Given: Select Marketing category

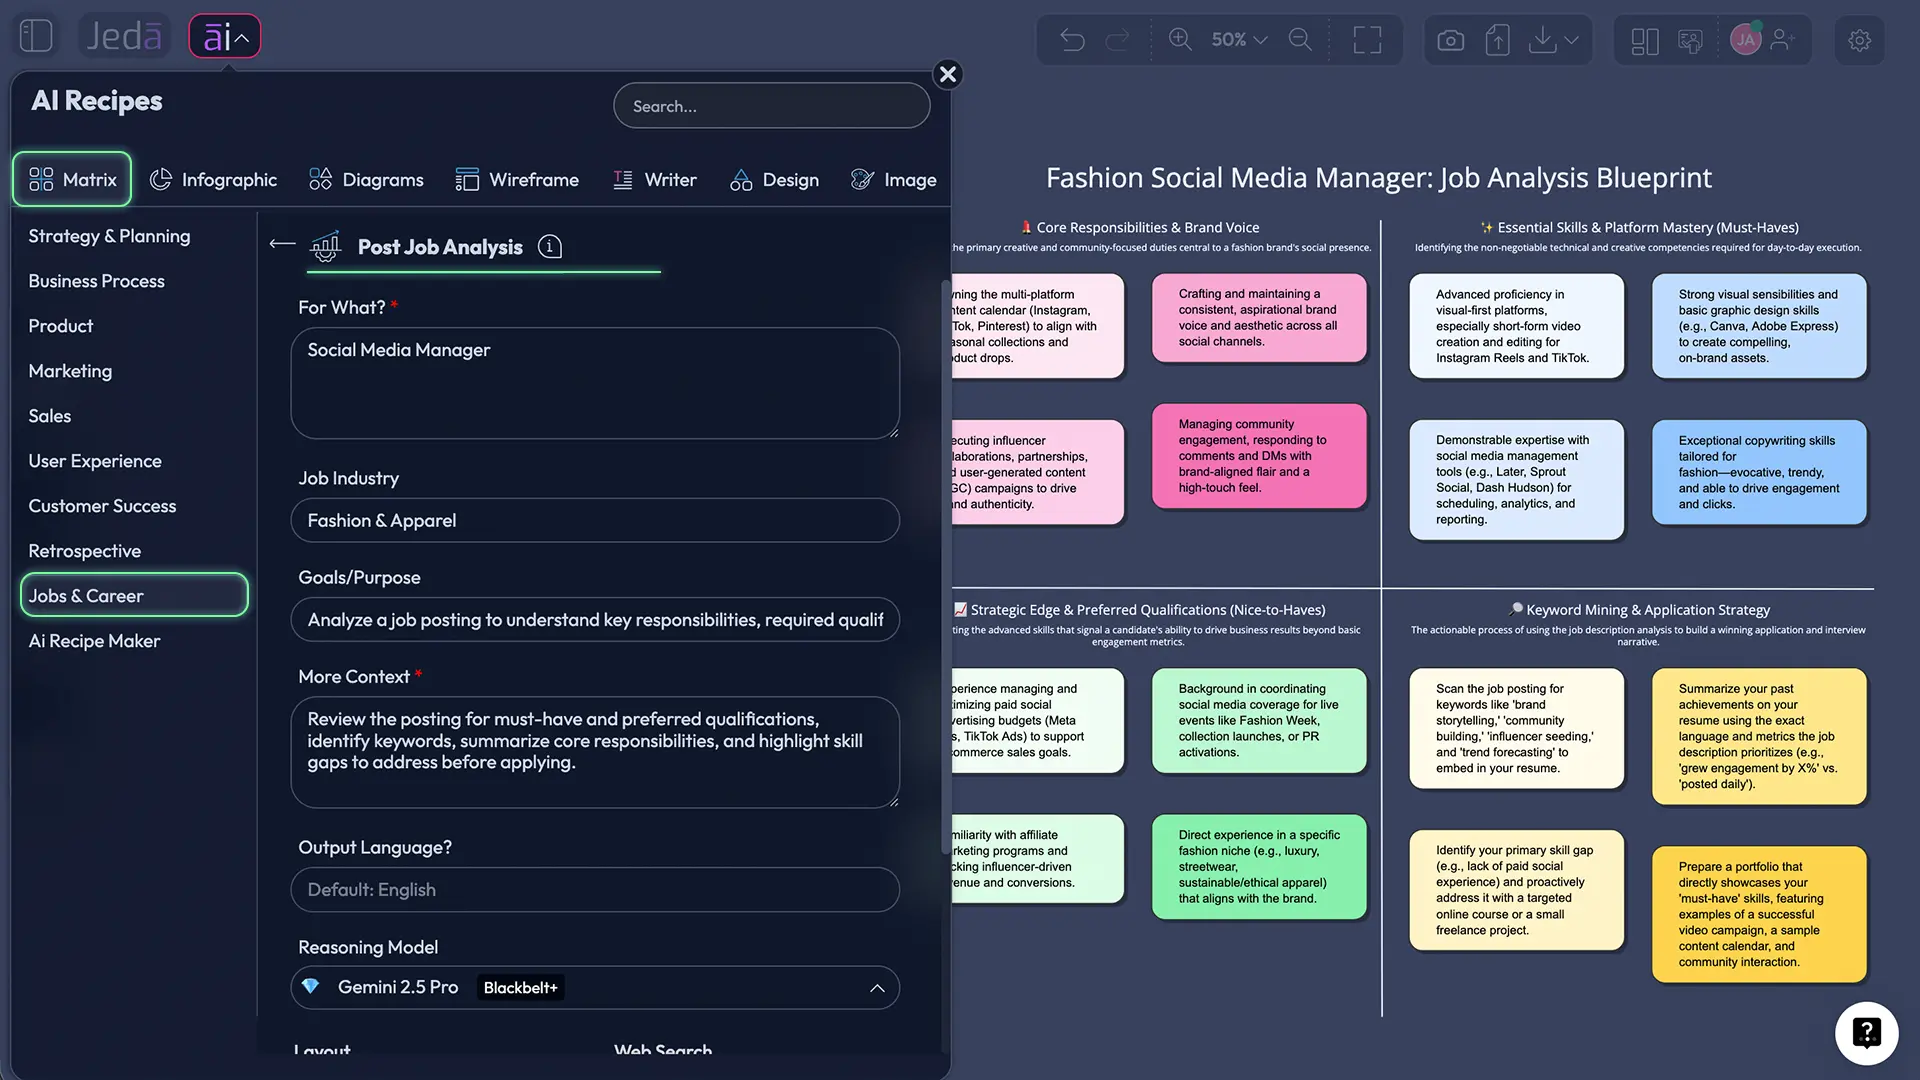Looking at the screenshot, I should [70, 371].
